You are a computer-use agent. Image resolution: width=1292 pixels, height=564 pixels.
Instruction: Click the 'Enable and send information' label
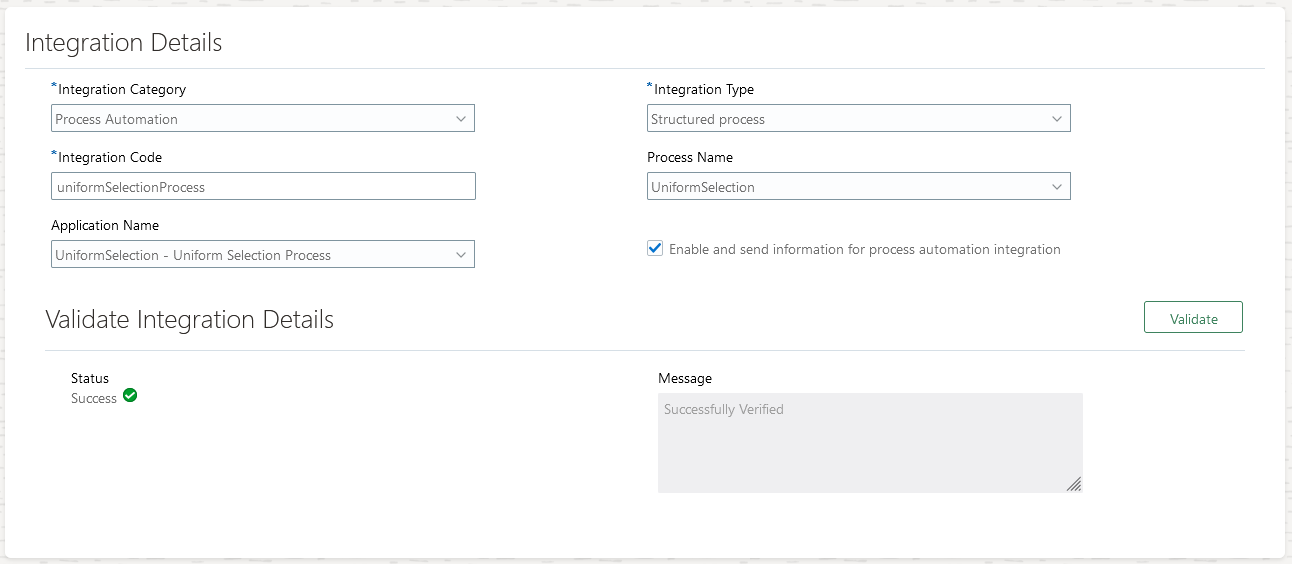[x=864, y=249]
